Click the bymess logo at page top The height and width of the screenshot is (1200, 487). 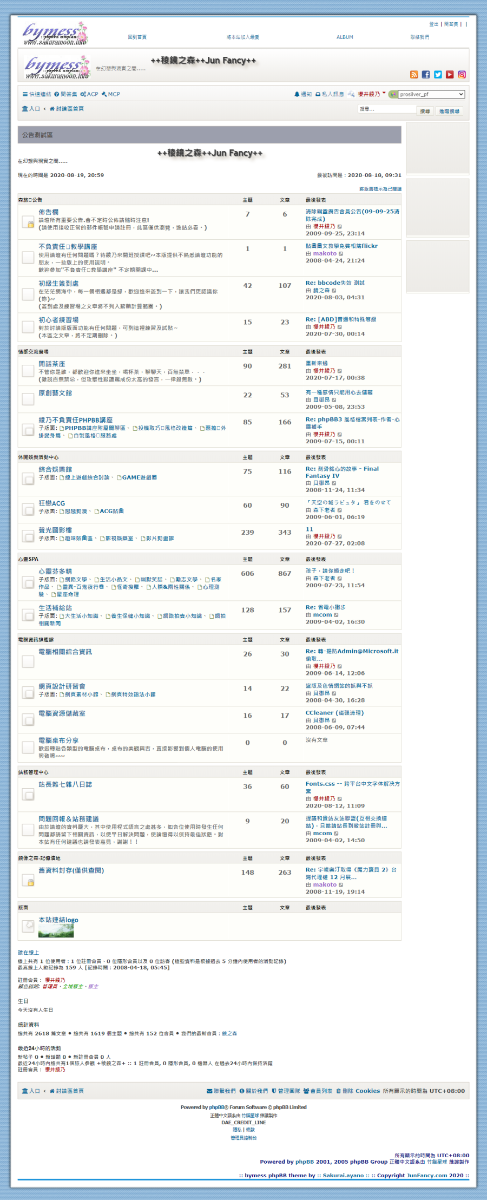[x=55, y=33]
